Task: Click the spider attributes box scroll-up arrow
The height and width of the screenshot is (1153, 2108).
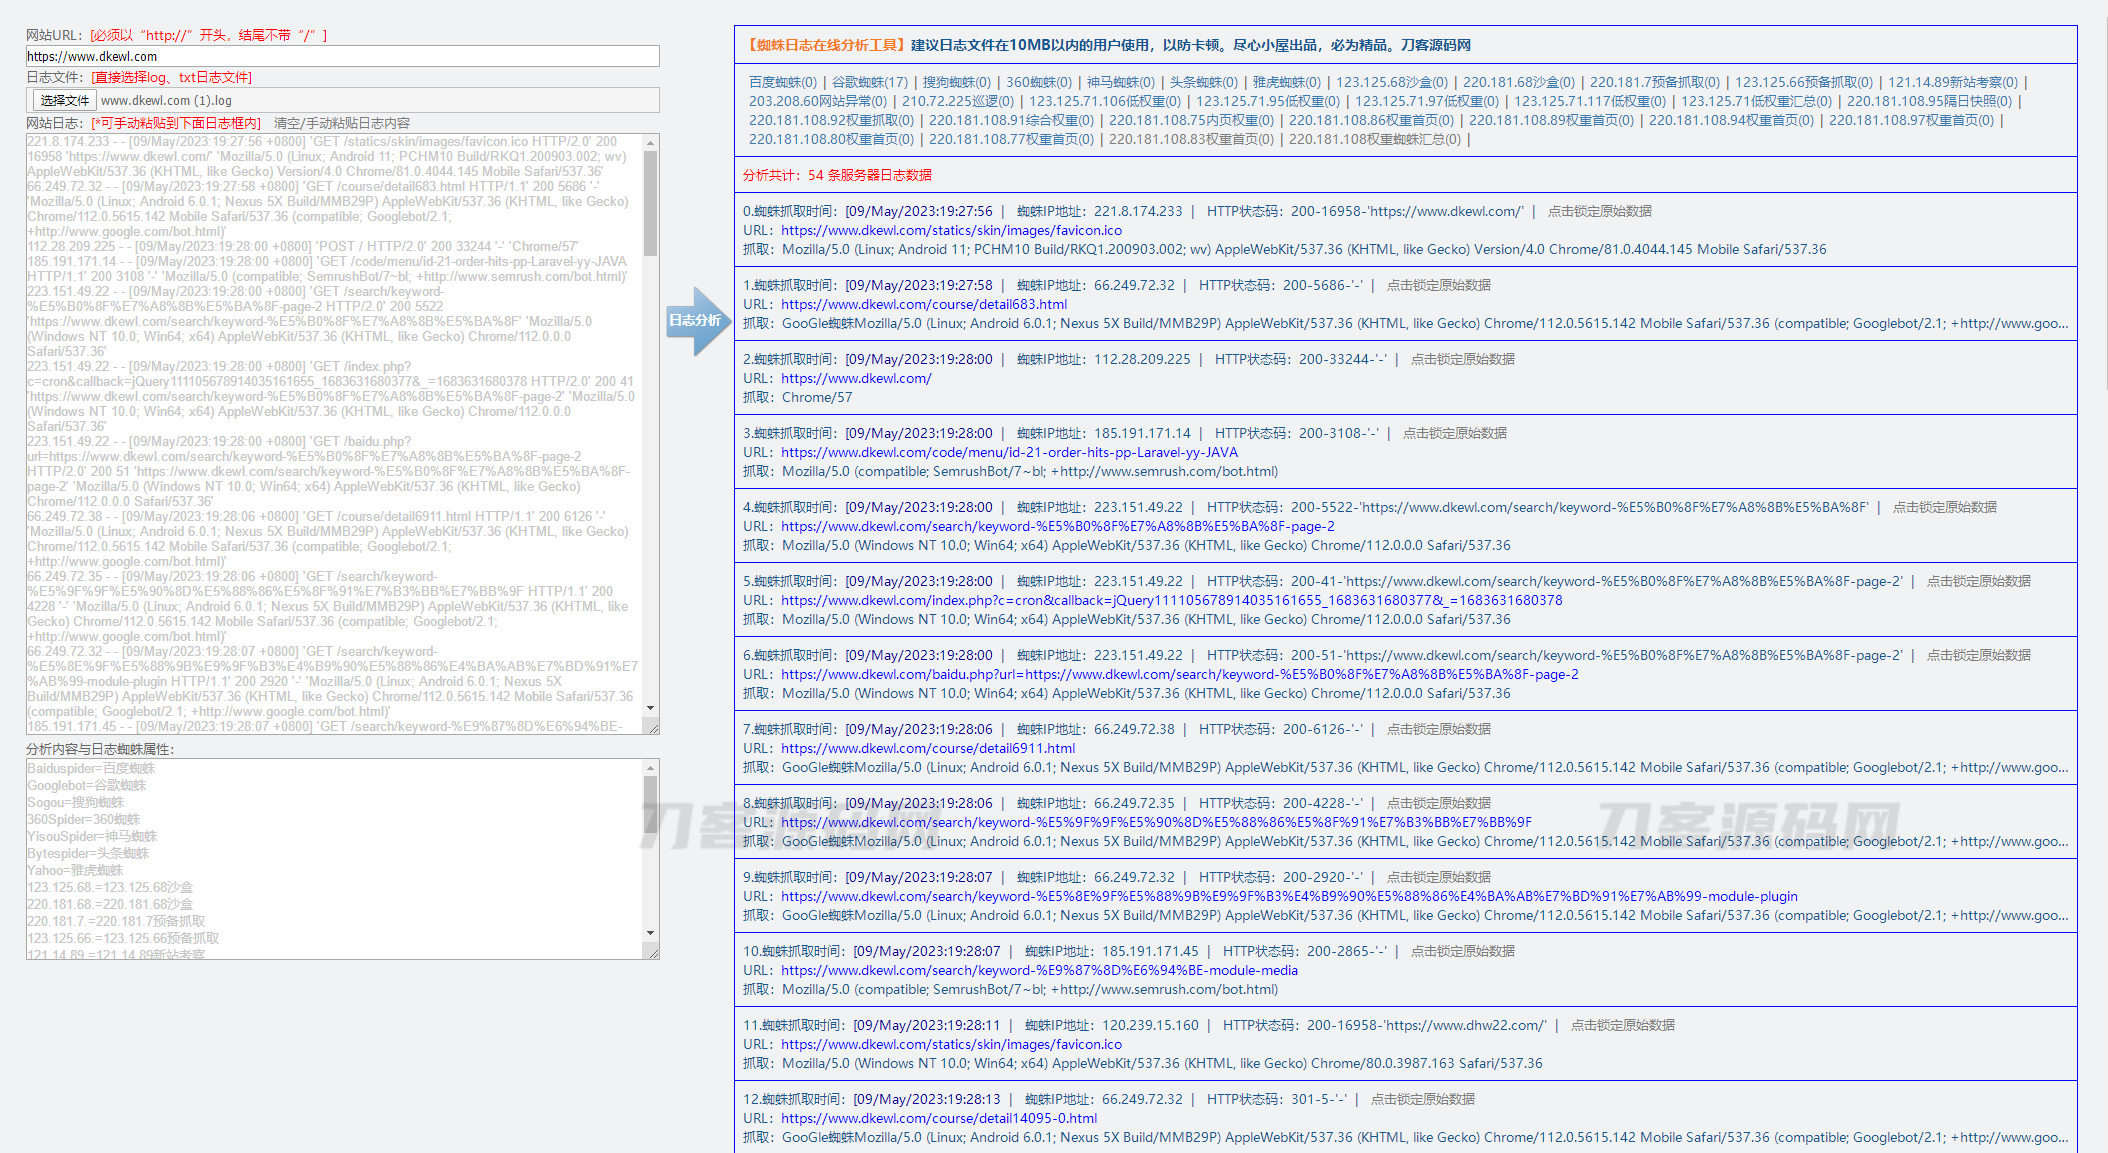Action: [651, 767]
